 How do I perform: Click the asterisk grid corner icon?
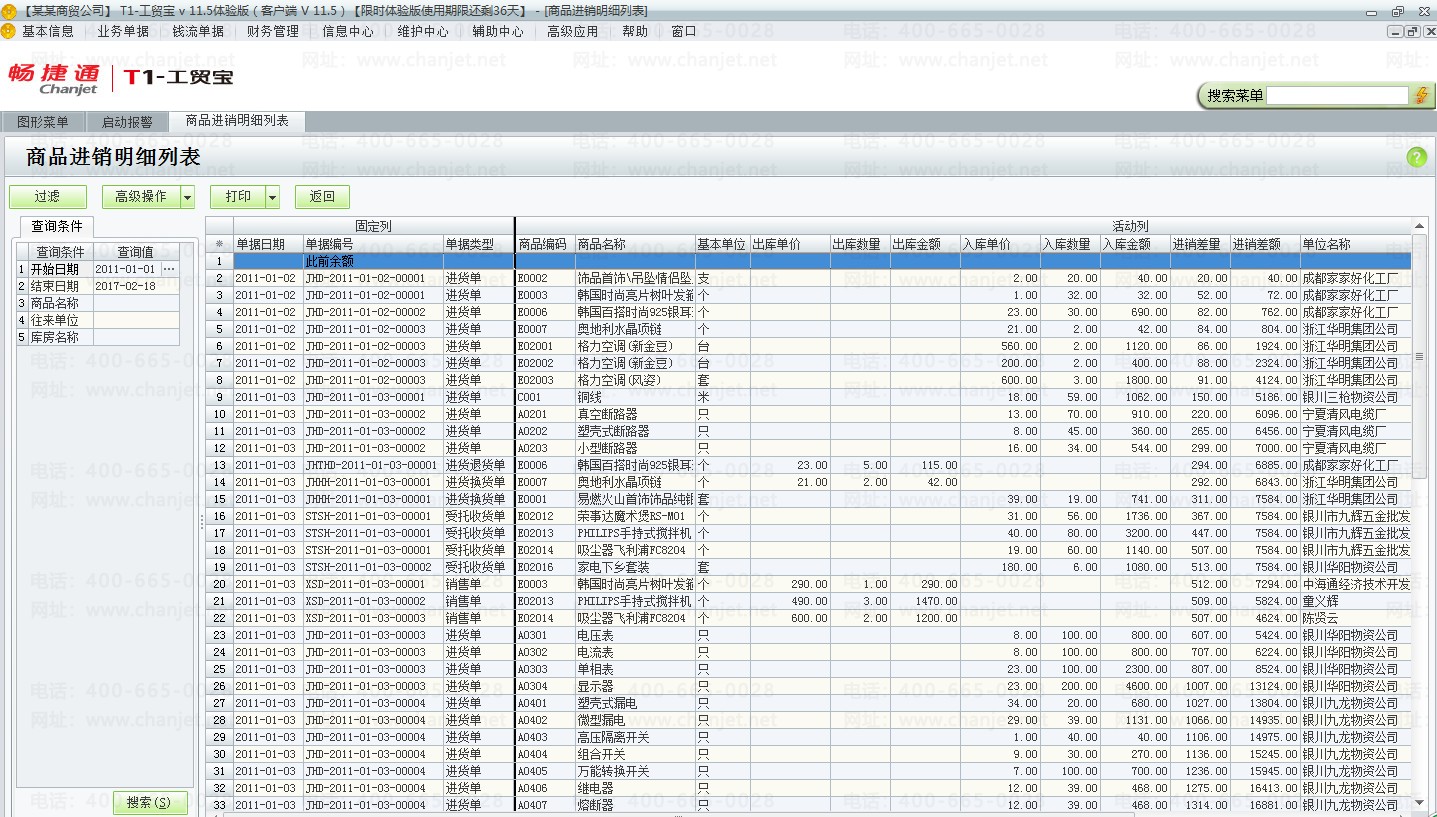click(x=219, y=244)
